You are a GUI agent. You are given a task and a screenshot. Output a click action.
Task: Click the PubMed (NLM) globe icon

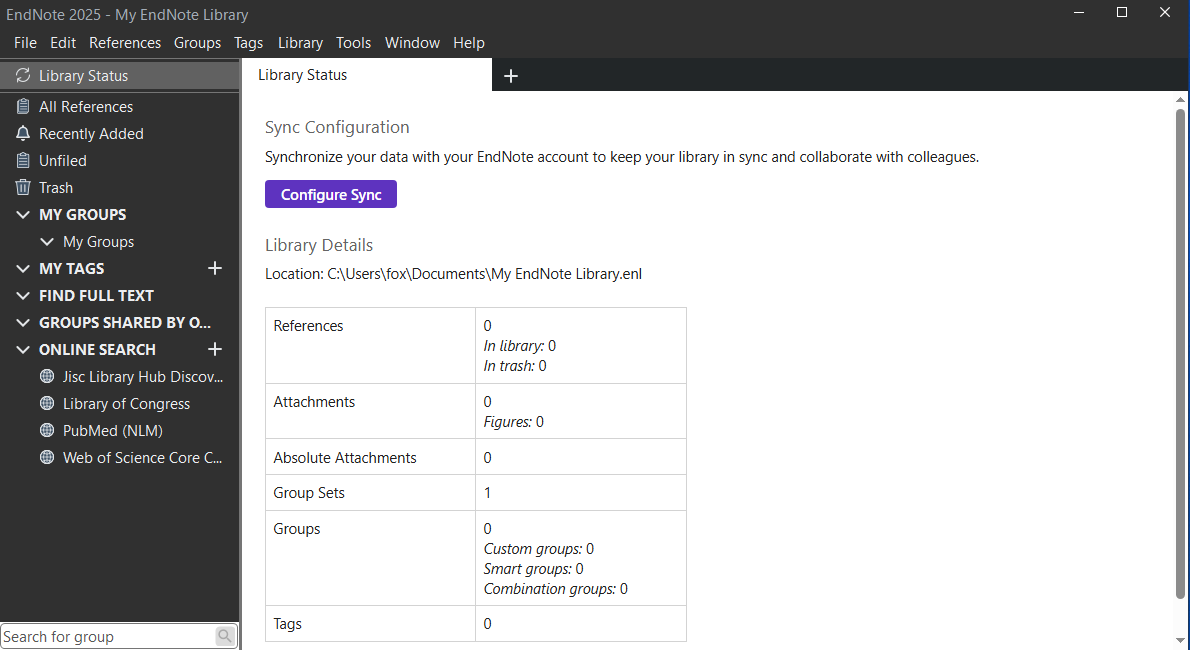(46, 431)
